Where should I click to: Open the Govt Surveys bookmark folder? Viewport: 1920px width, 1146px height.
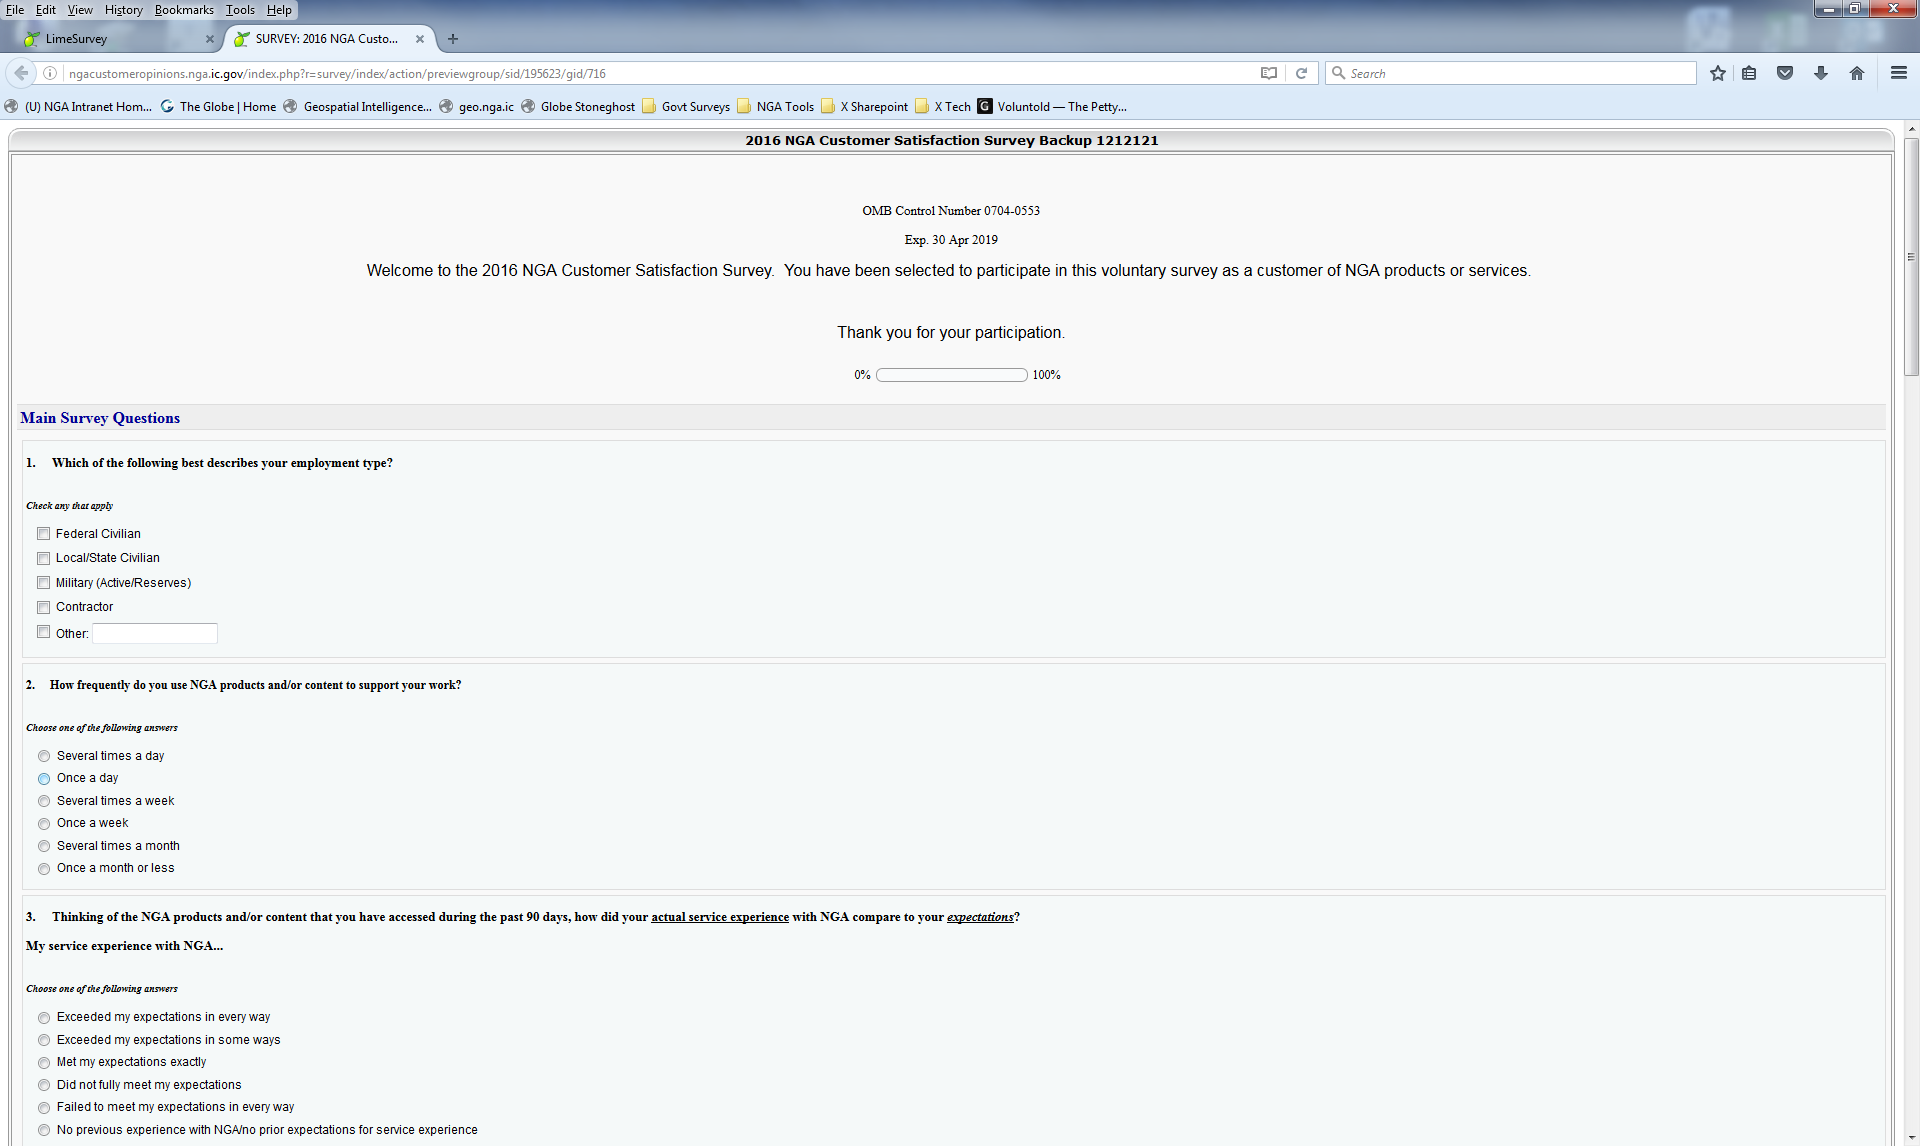coord(686,107)
